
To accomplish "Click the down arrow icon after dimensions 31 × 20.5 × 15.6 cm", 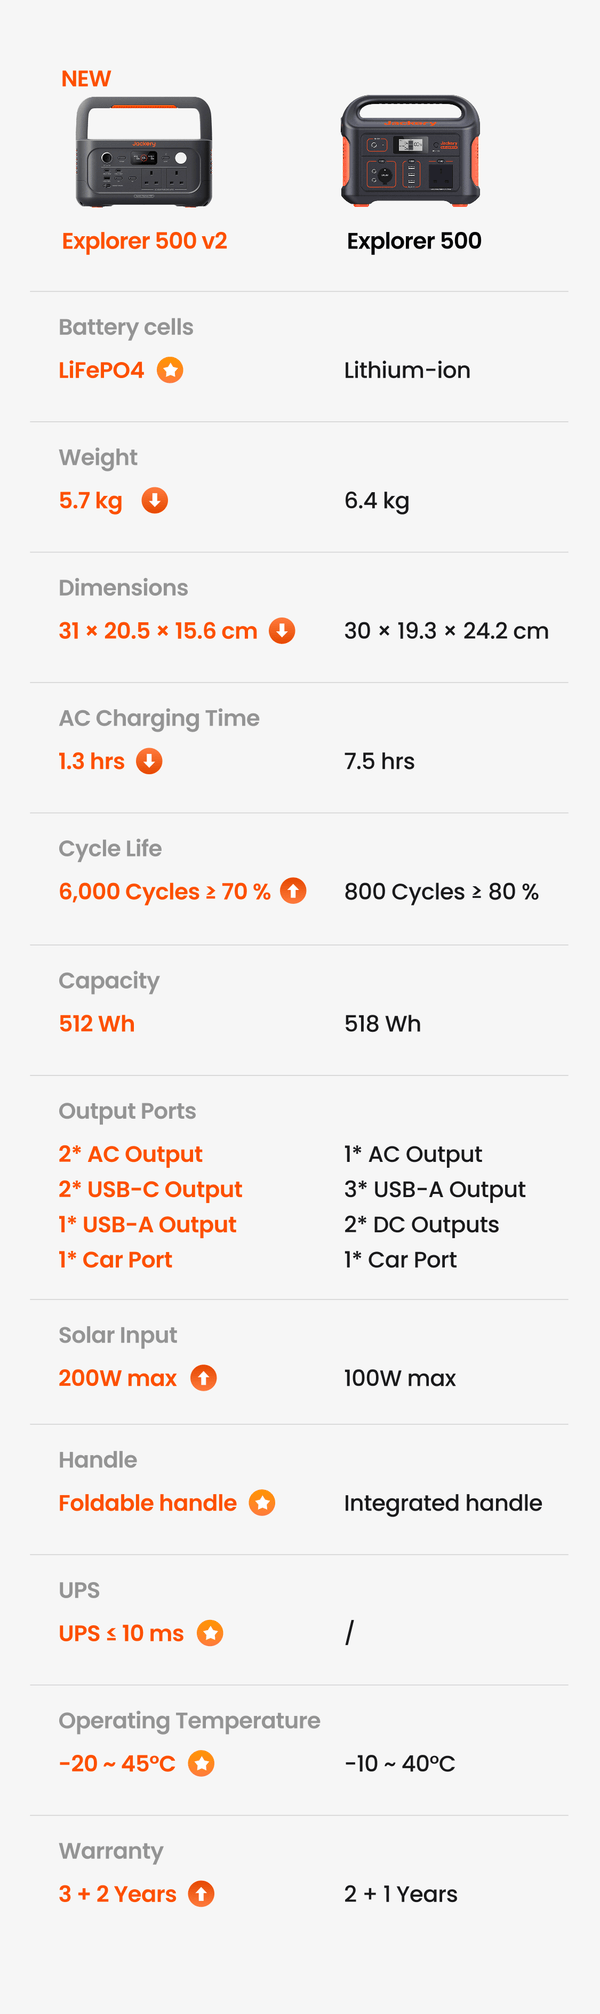I will coord(282,631).
